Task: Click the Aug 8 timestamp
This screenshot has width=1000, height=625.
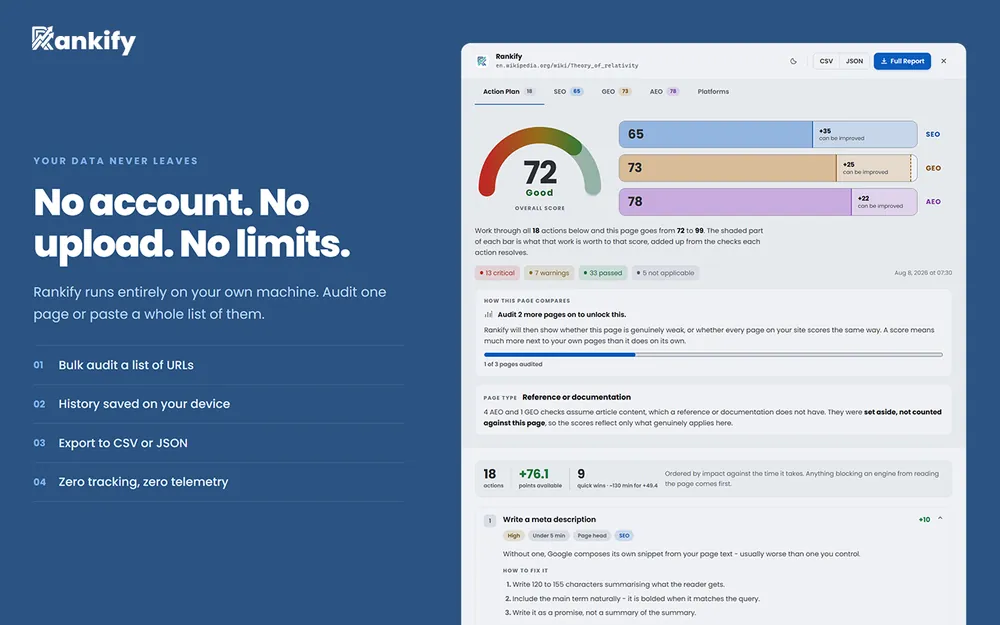Action: 923,273
